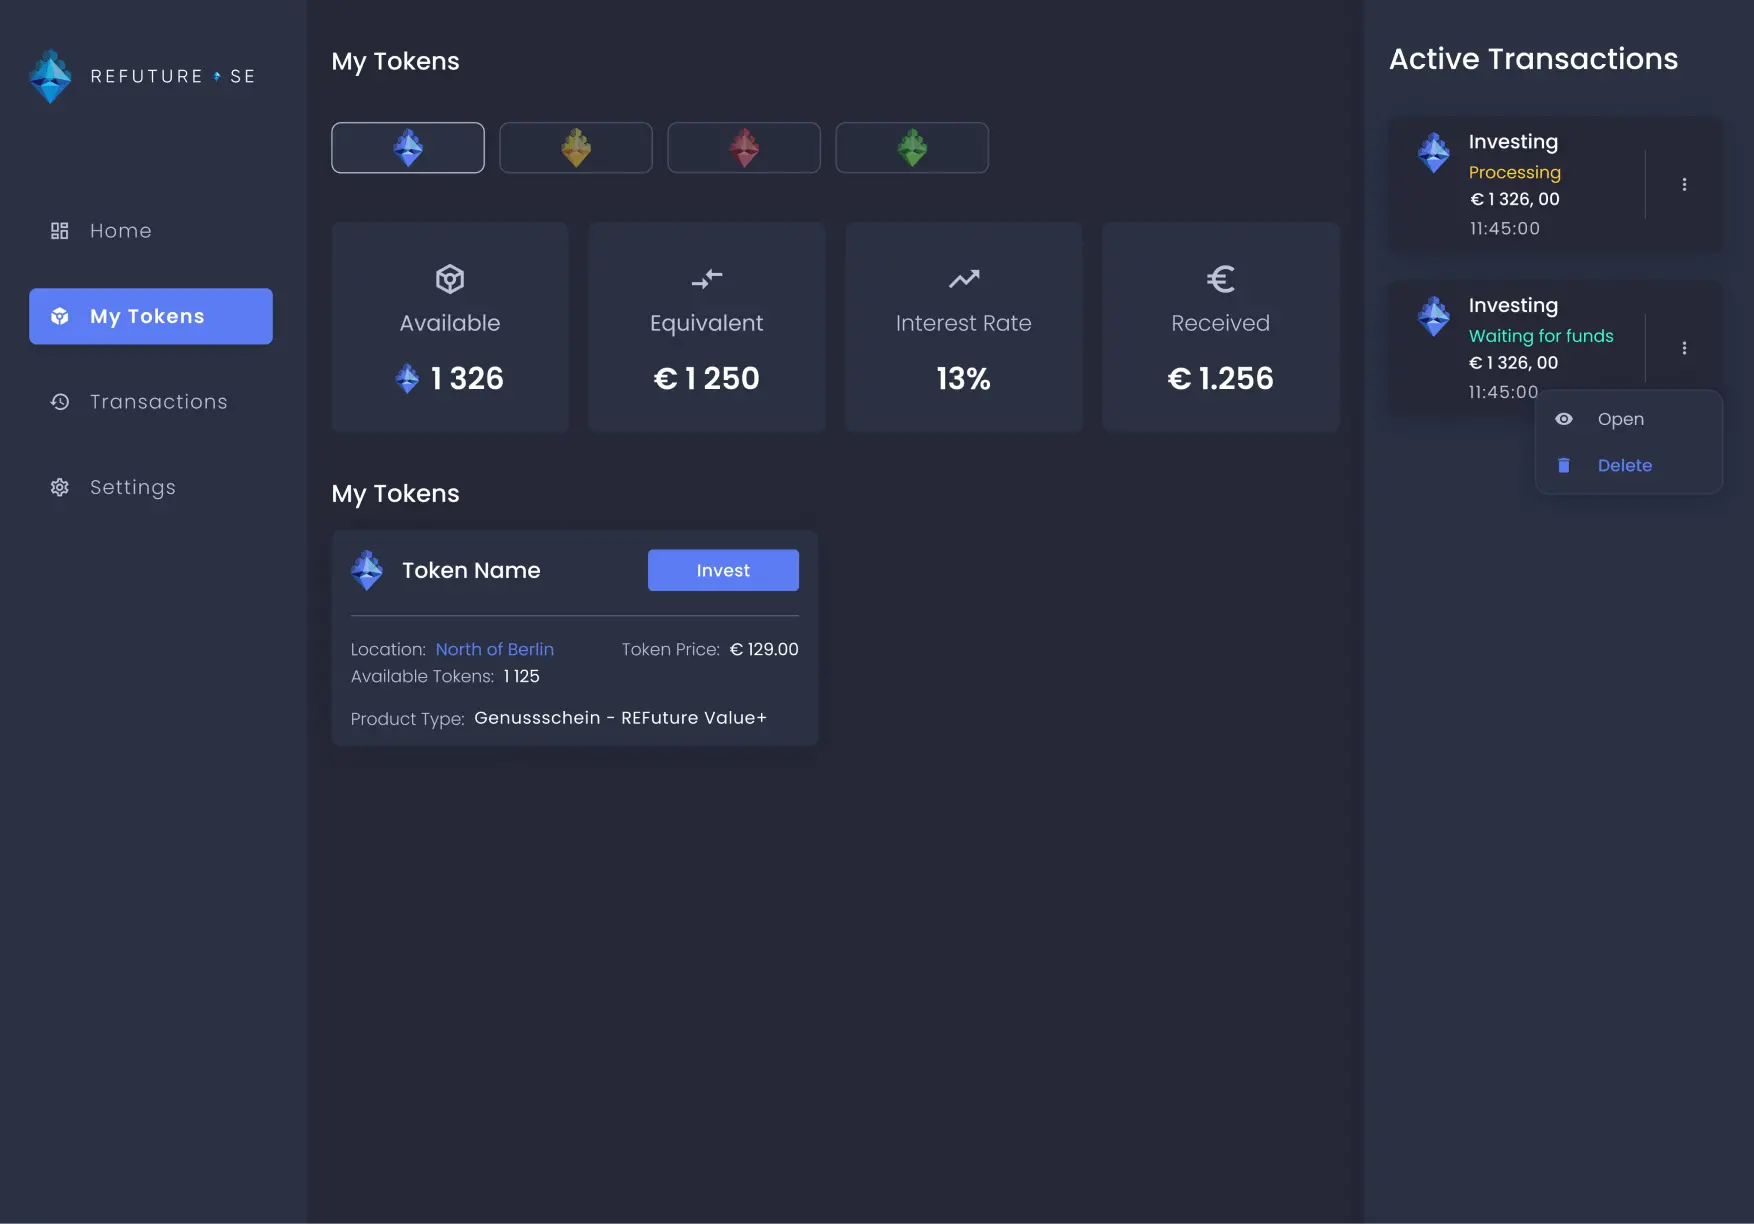The image size is (1754, 1224).
Task: Open the three-dot menu on Waiting for funds transaction
Action: click(1684, 347)
